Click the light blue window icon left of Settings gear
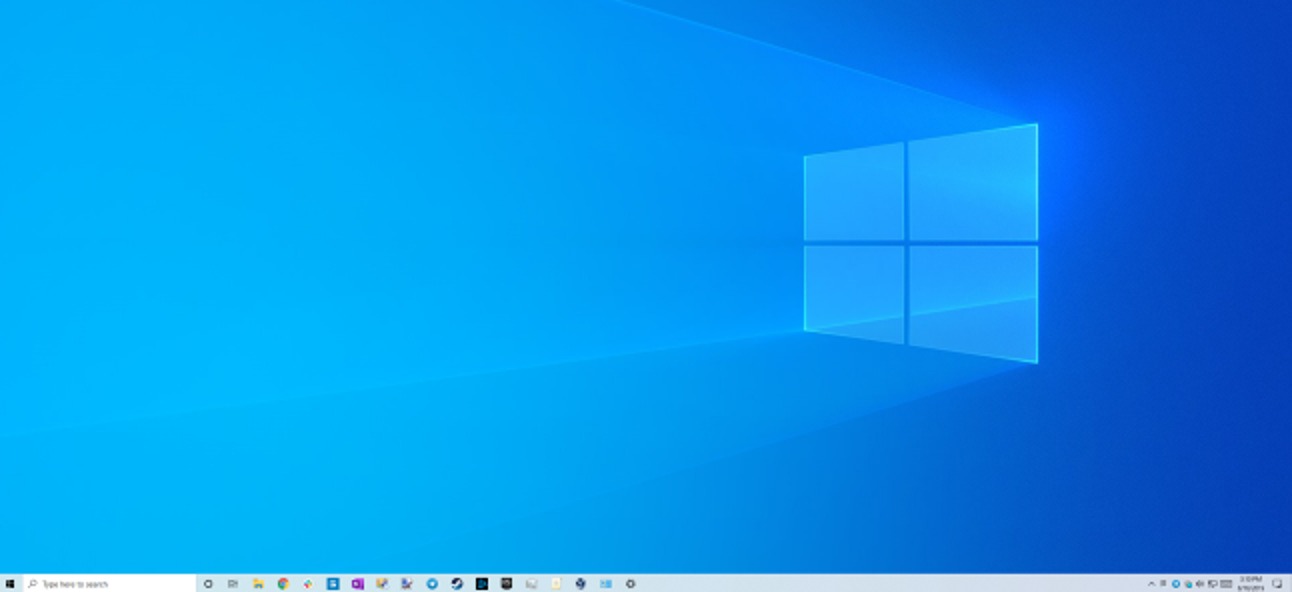The height and width of the screenshot is (592, 1292). (x=606, y=584)
